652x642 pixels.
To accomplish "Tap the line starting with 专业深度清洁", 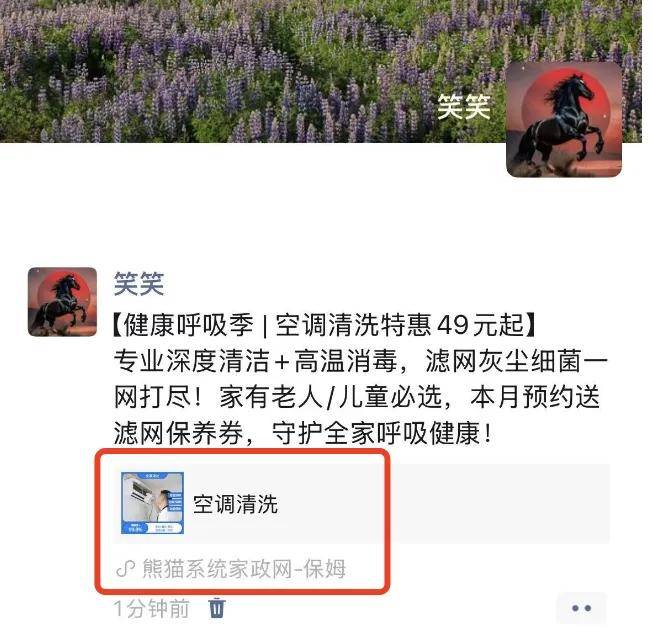I will click(x=361, y=361).
